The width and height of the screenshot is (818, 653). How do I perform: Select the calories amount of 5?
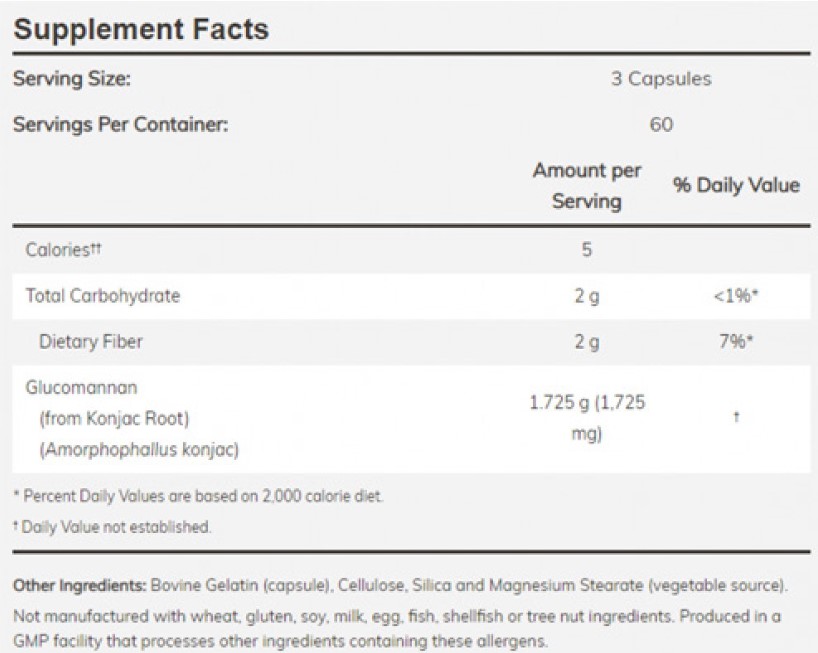[587, 250]
